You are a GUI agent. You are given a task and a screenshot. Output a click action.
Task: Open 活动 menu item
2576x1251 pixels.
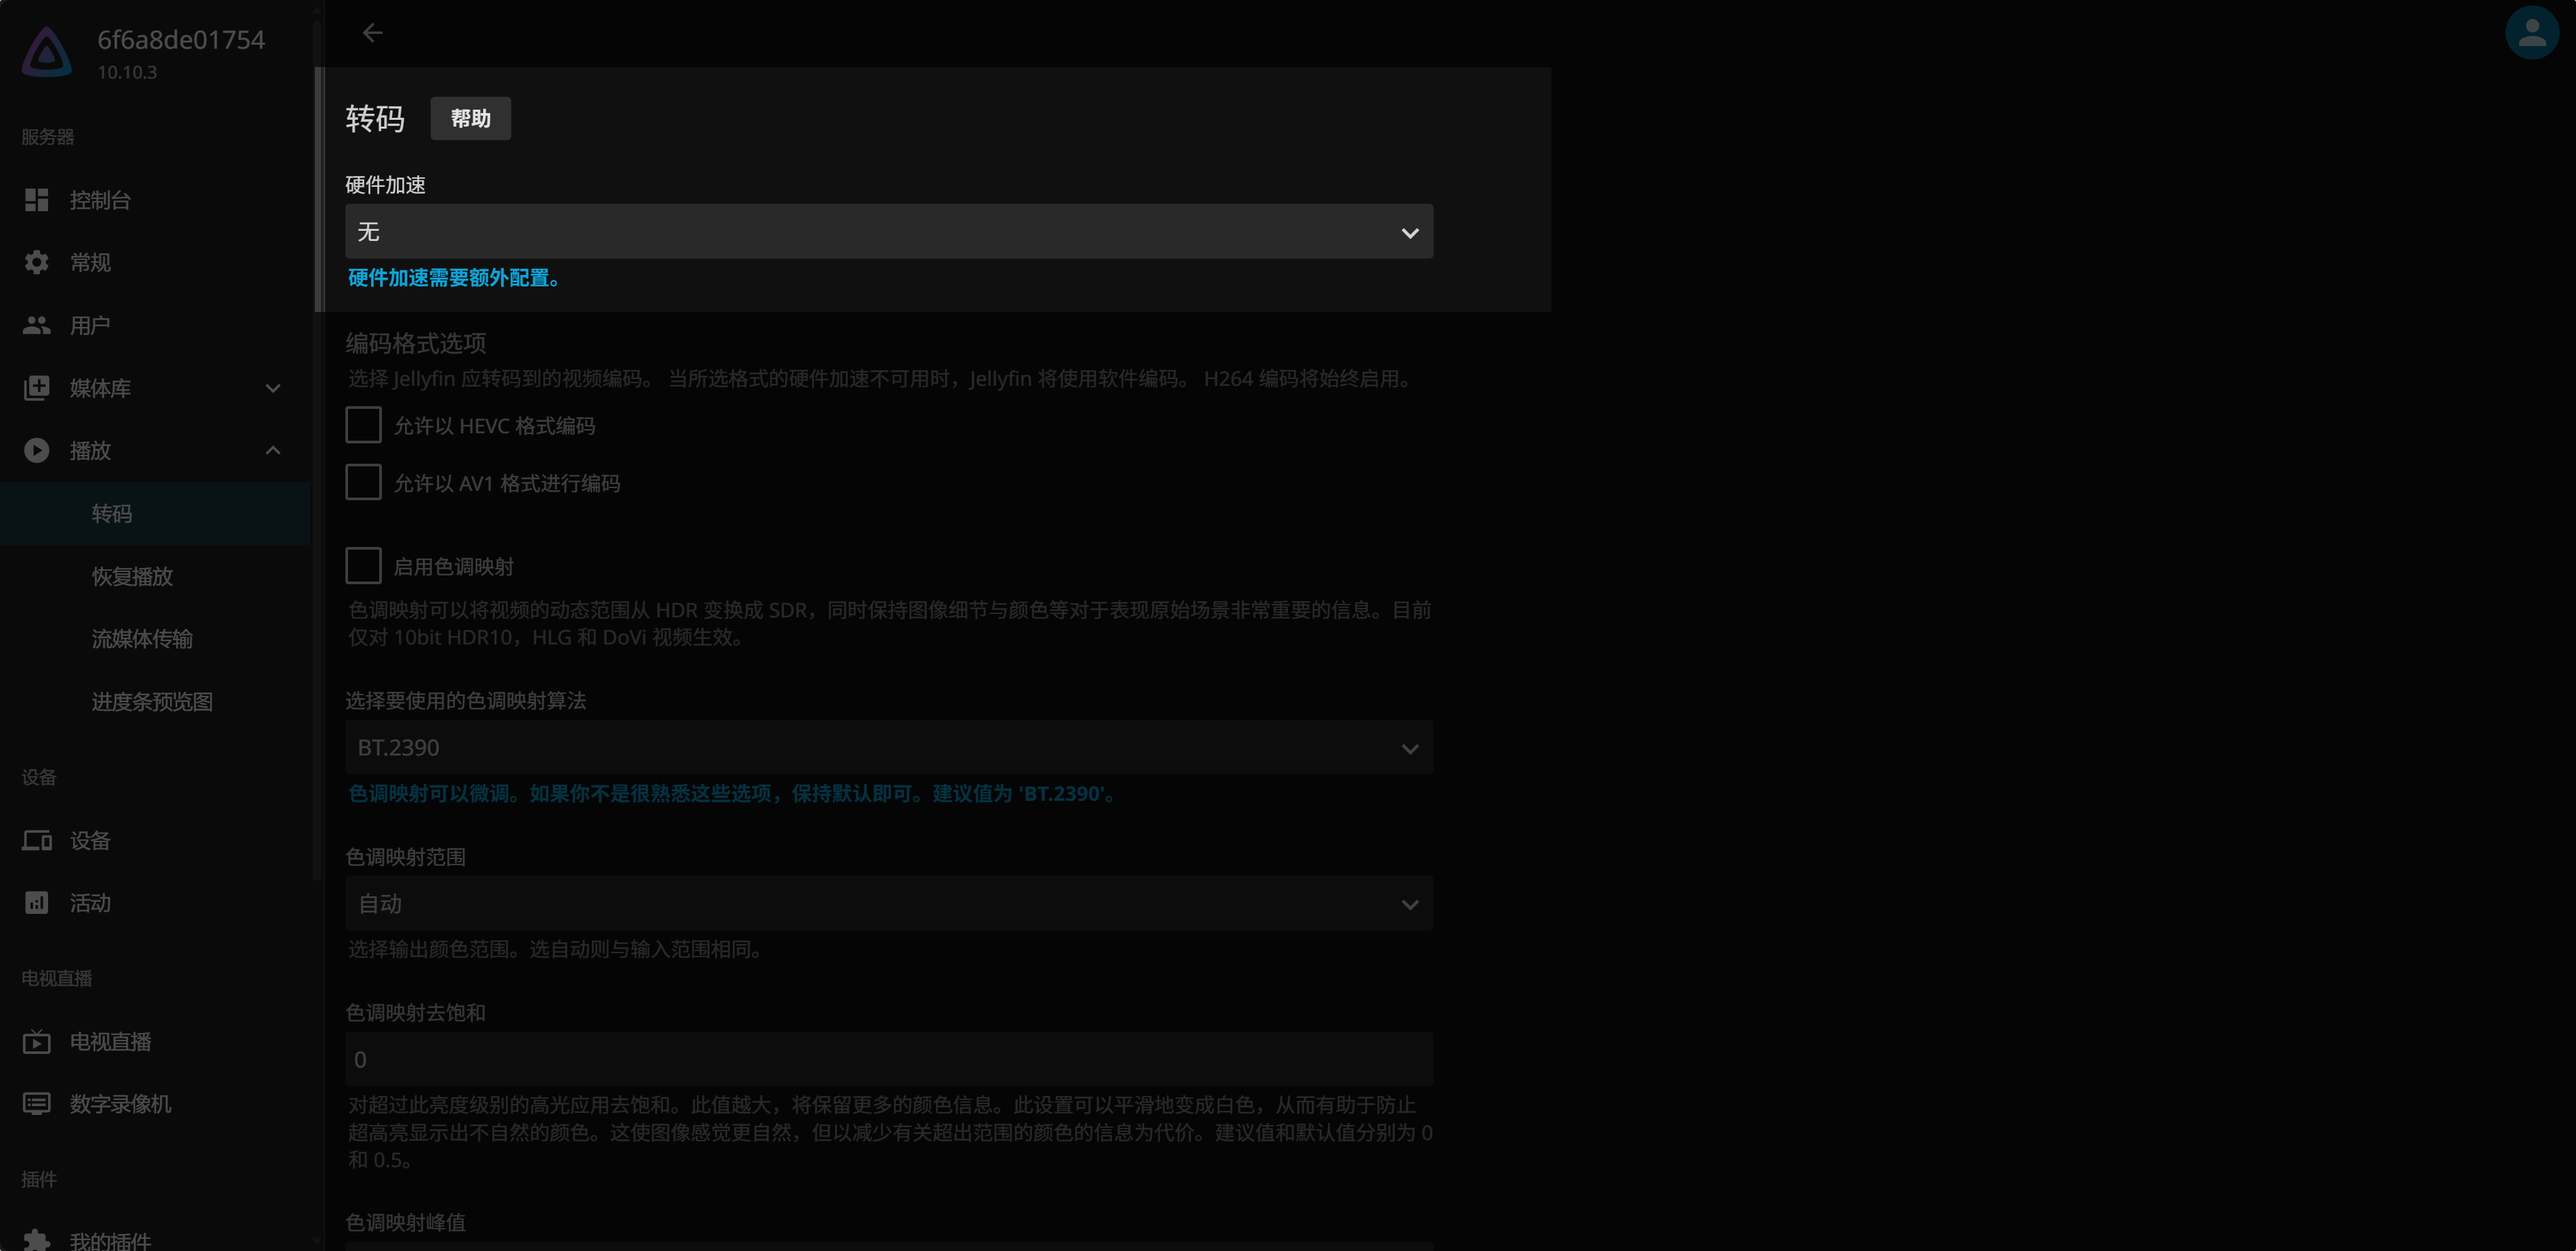[155, 903]
